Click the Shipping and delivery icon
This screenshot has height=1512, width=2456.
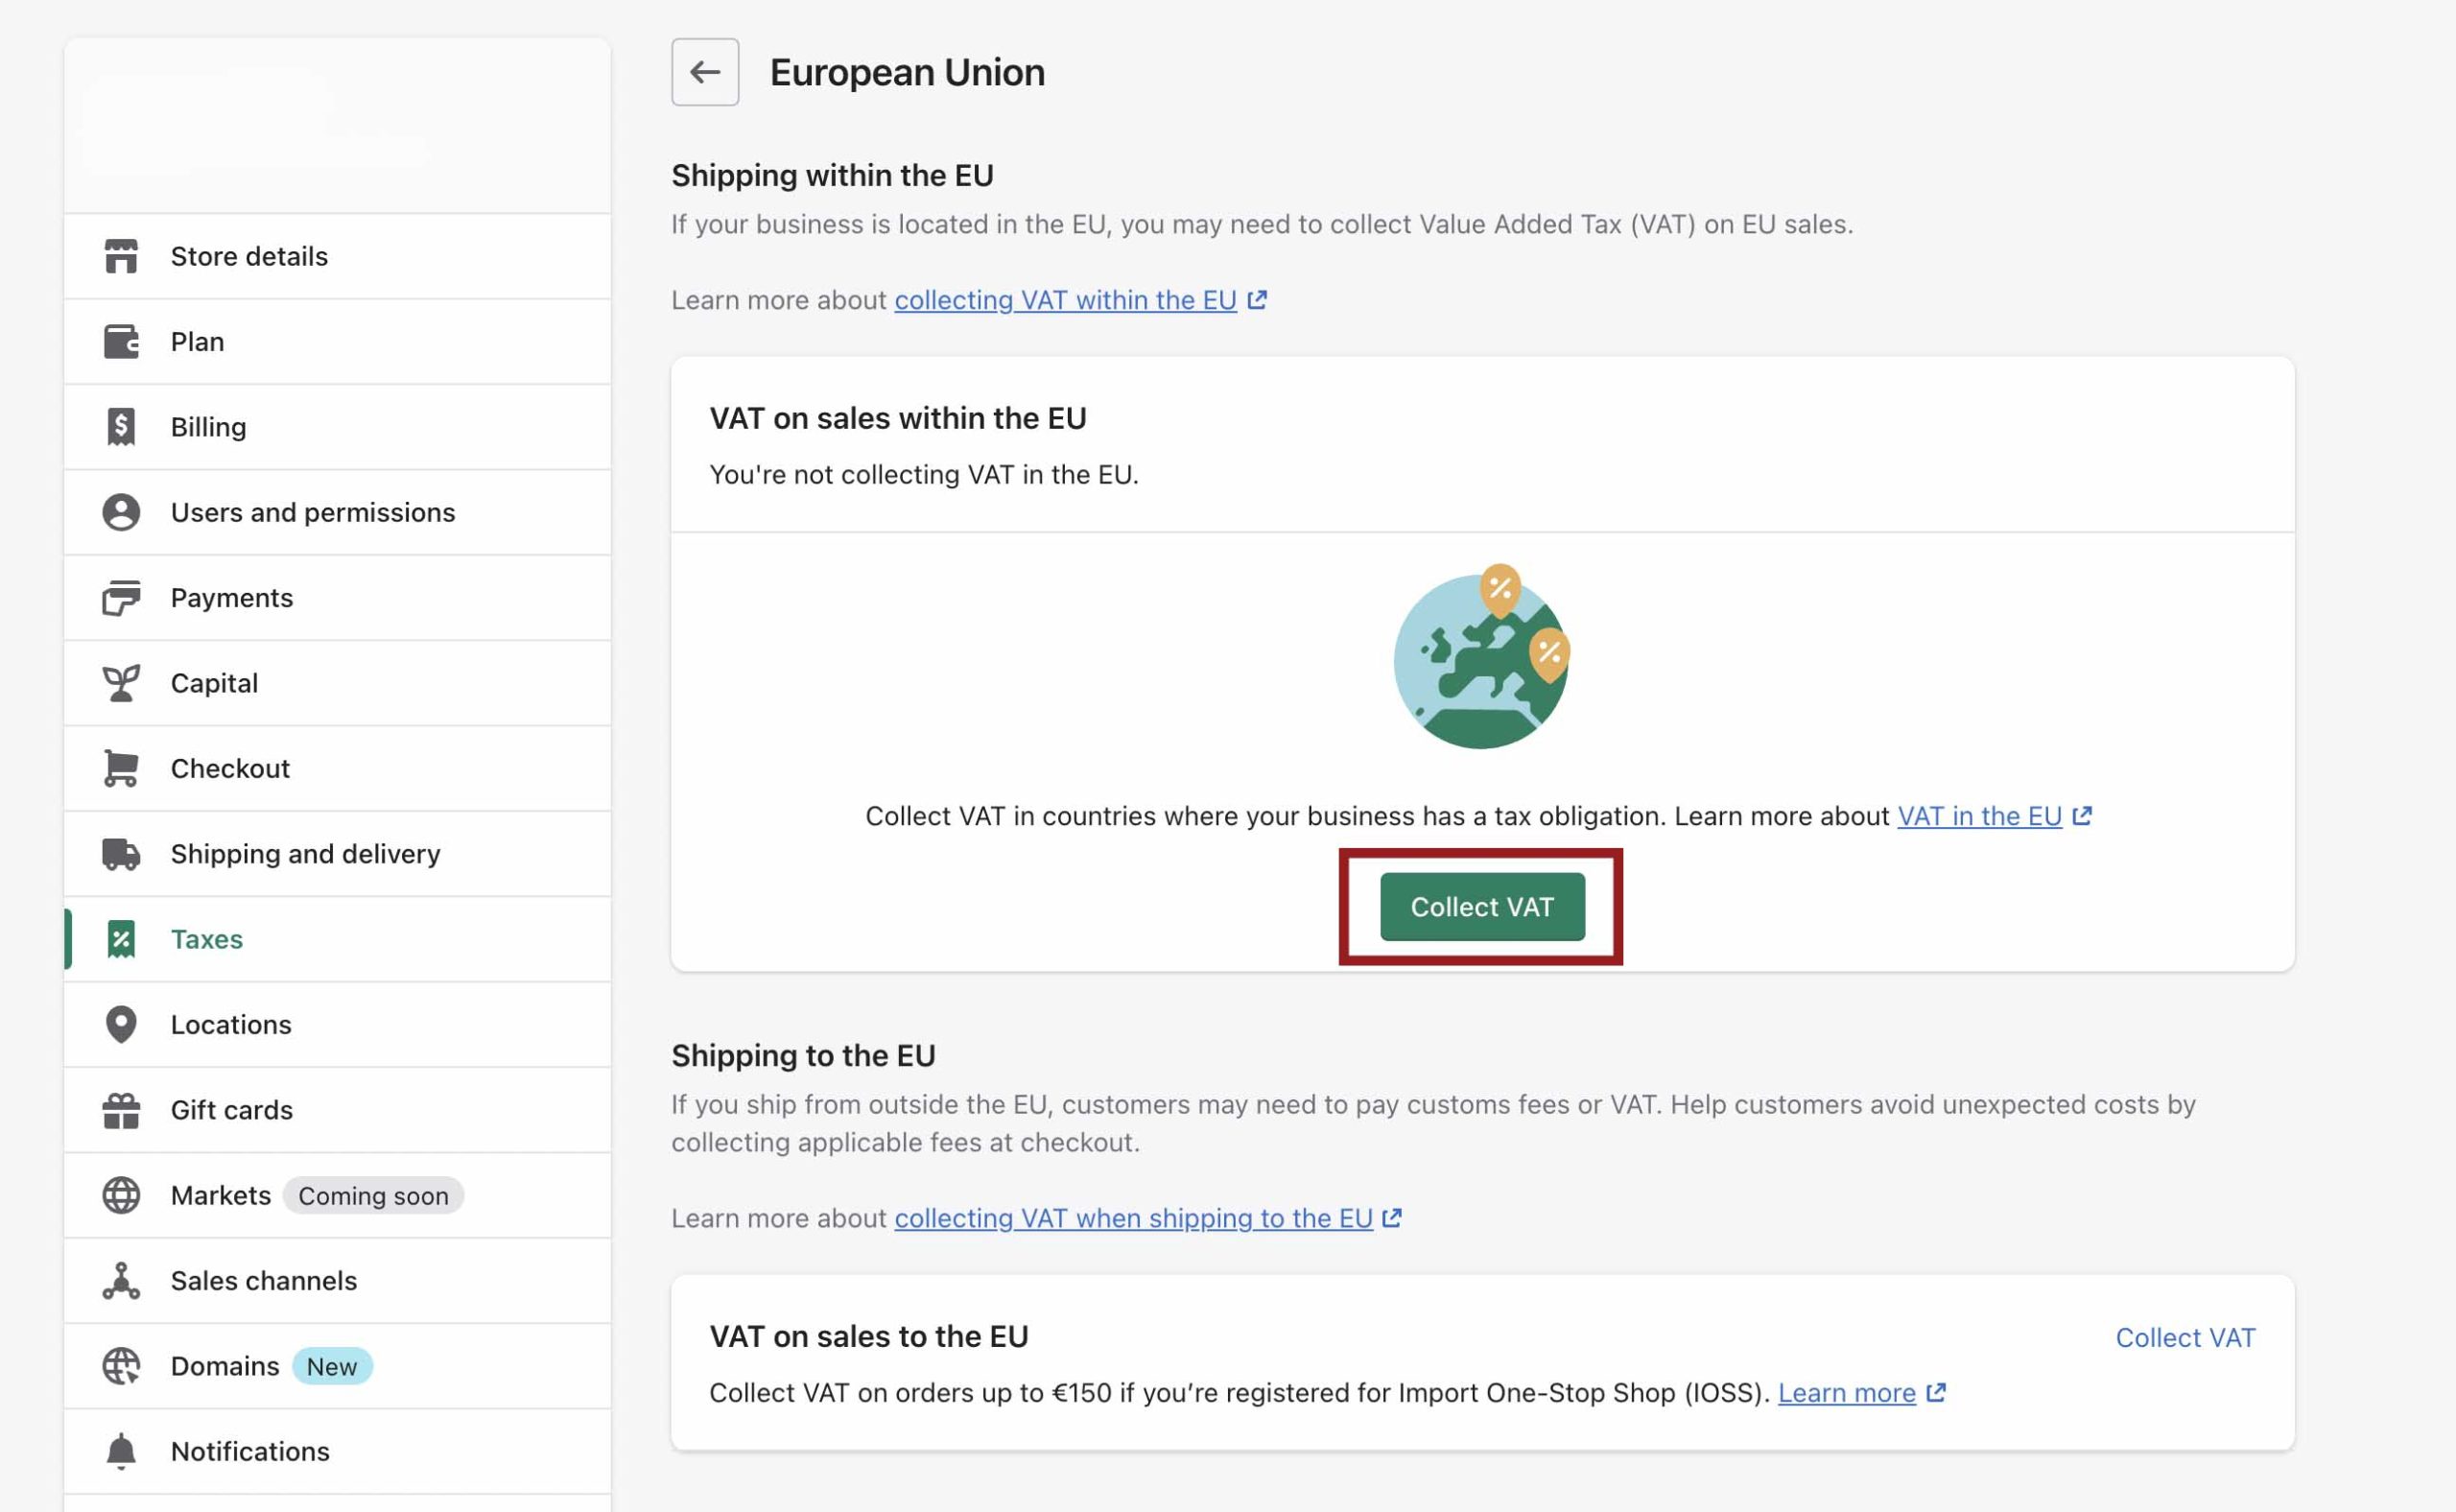[x=121, y=853]
